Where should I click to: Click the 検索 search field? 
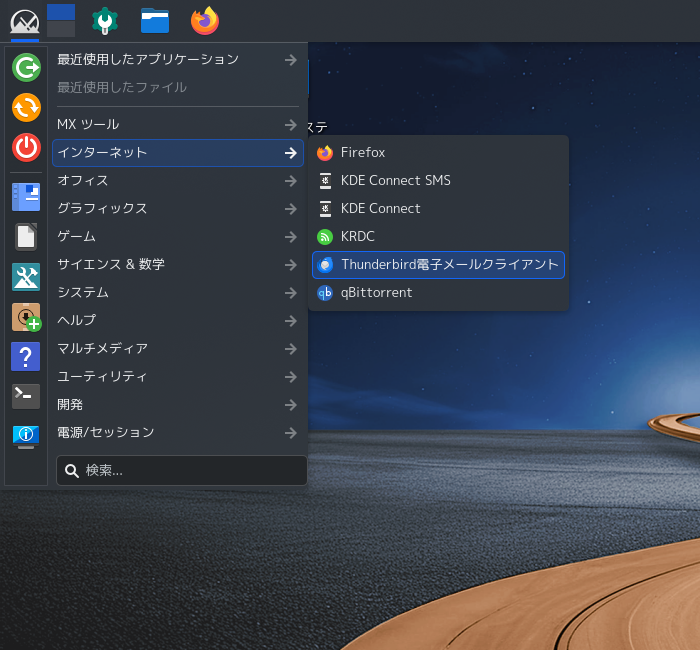tap(182, 470)
